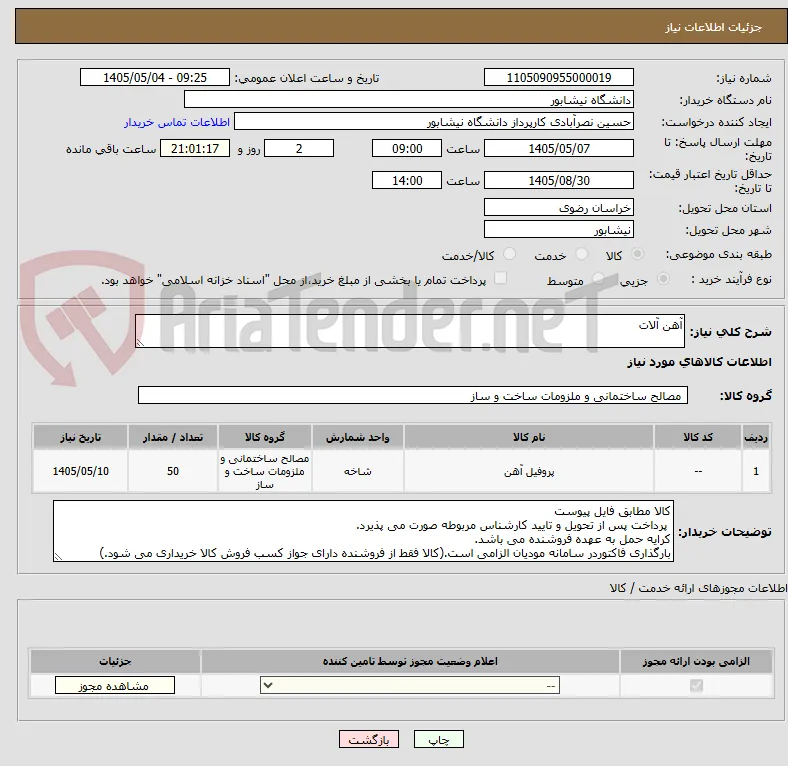Screen dimensions: 788x766
Task: Click the چاپ print button
Action: [x=439, y=739]
